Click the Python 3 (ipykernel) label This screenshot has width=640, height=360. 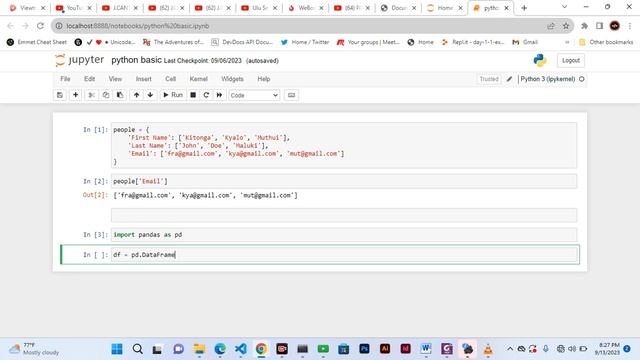[547, 79]
